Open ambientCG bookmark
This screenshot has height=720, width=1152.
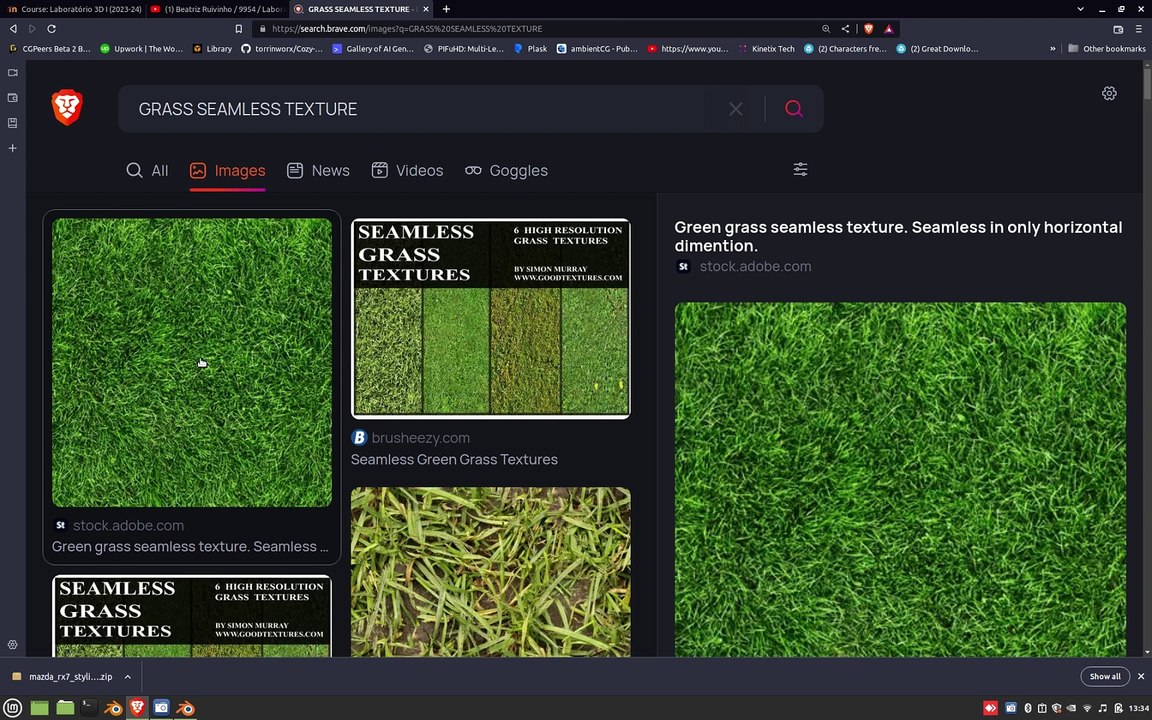point(597,48)
